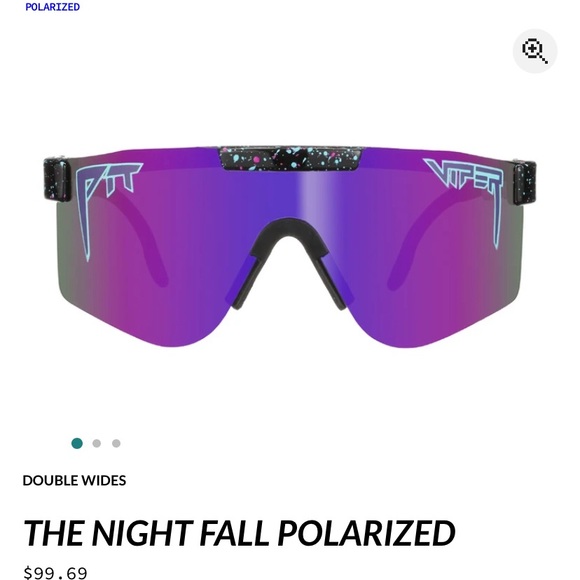
Task: Click the sunglasses product image
Action: click(290, 247)
